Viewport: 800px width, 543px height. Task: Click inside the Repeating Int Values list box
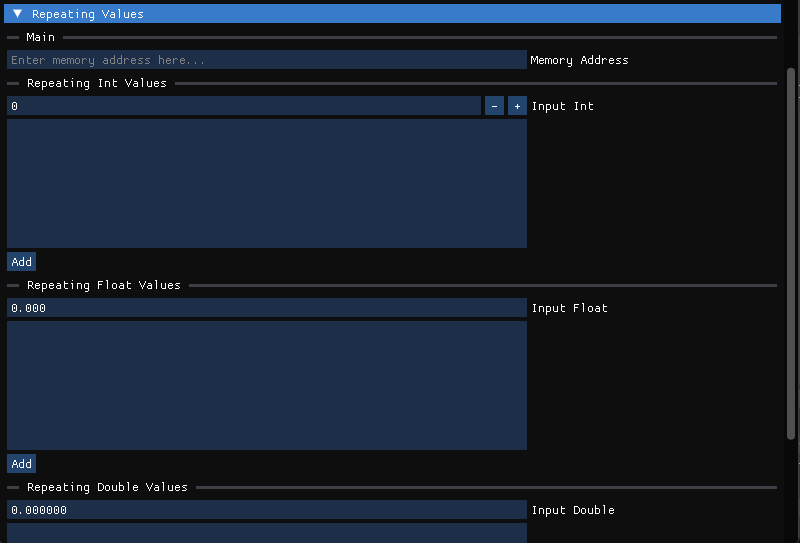tap(266, 183)
